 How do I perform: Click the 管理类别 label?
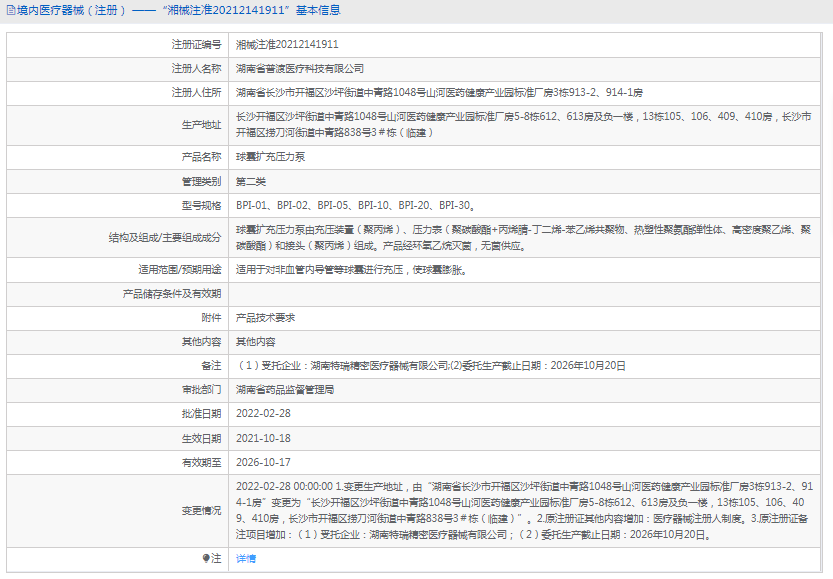click(x=201, y=182)
